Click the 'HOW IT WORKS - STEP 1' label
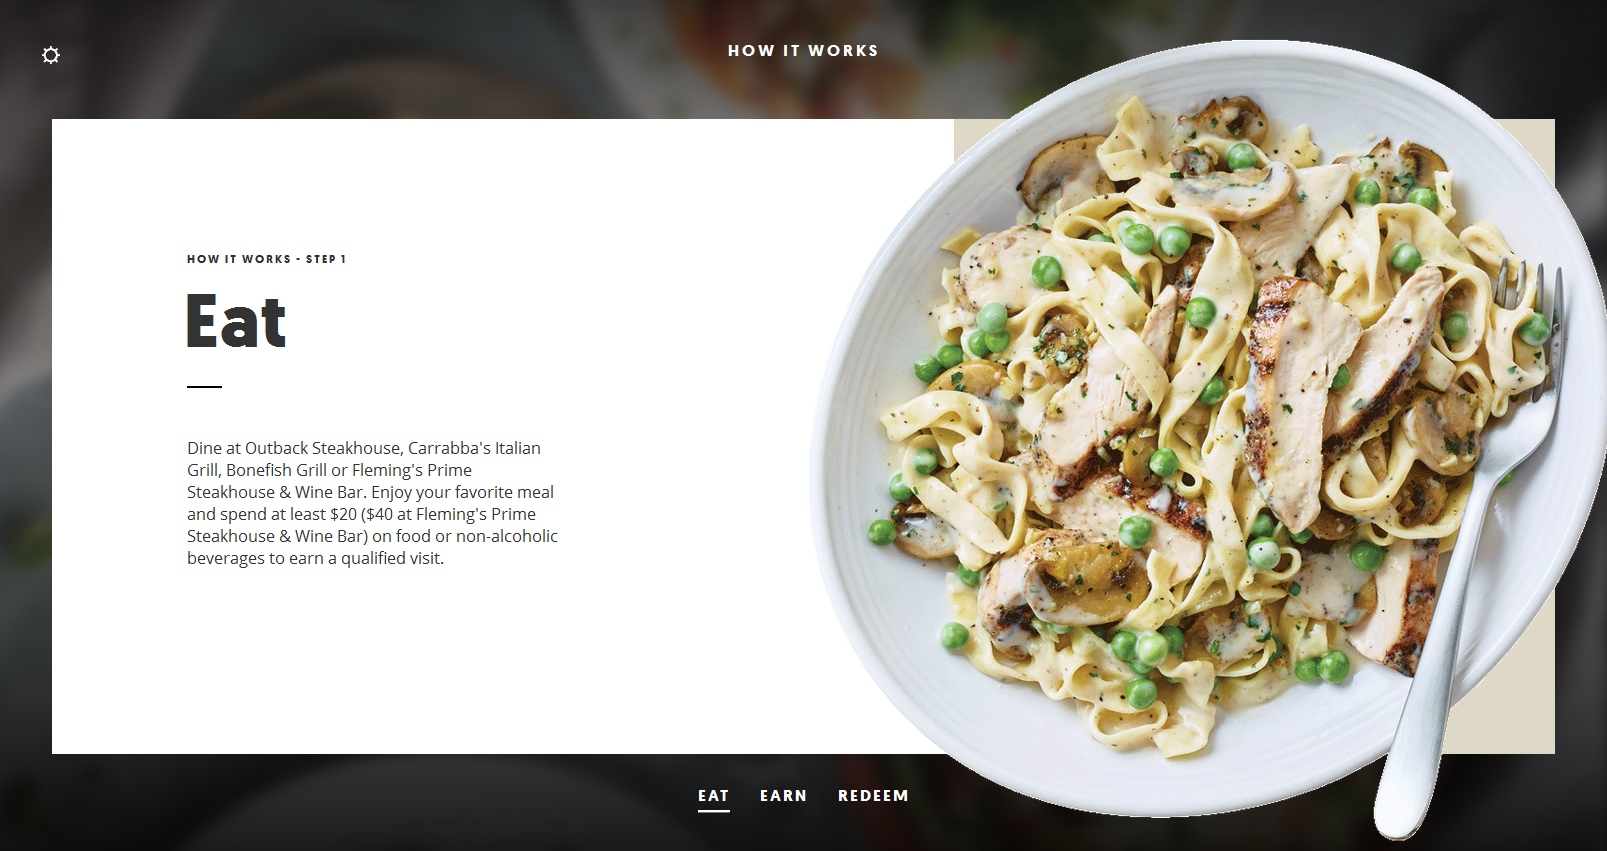Image resolution: width=1607 pixels, height=851 pixels. tap(266, 259)
